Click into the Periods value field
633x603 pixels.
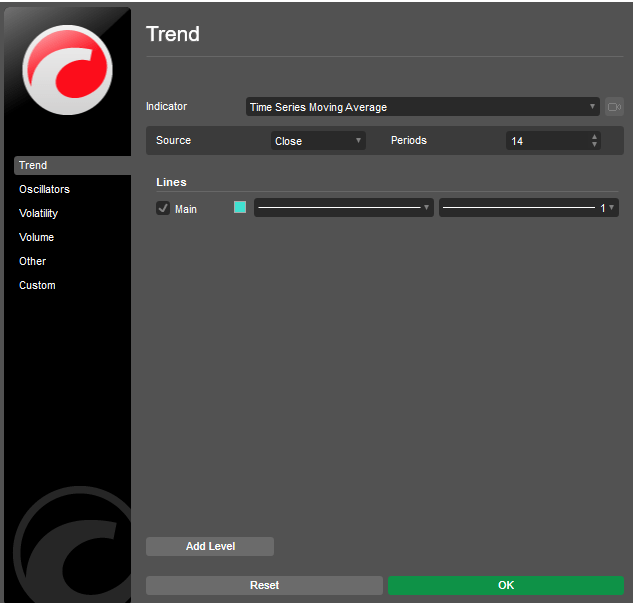(x=548, y=141)
